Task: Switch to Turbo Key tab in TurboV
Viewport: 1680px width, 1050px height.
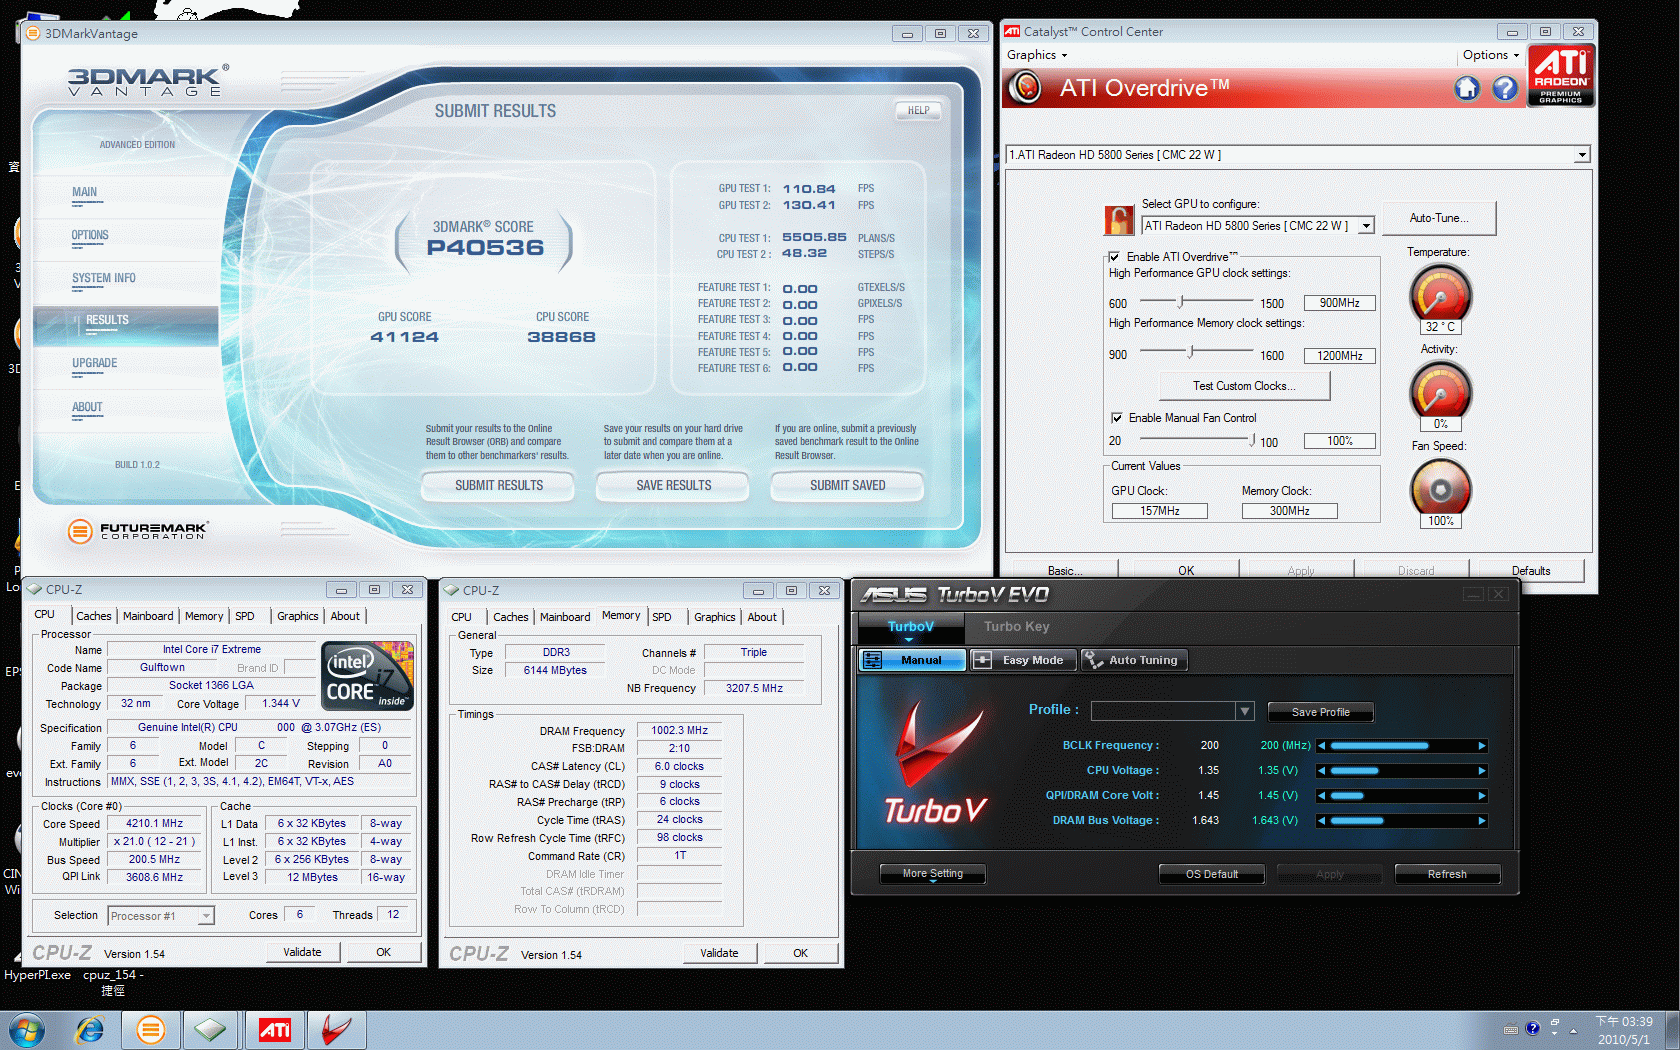Action: click(1016, 627)
